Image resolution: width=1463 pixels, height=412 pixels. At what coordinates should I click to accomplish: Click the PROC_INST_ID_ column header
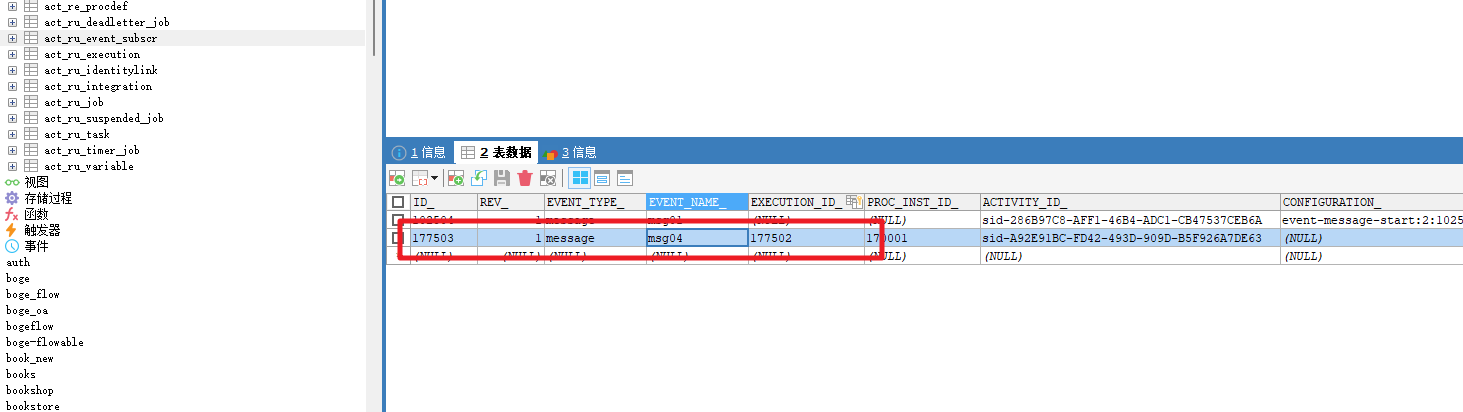point(922,202)
